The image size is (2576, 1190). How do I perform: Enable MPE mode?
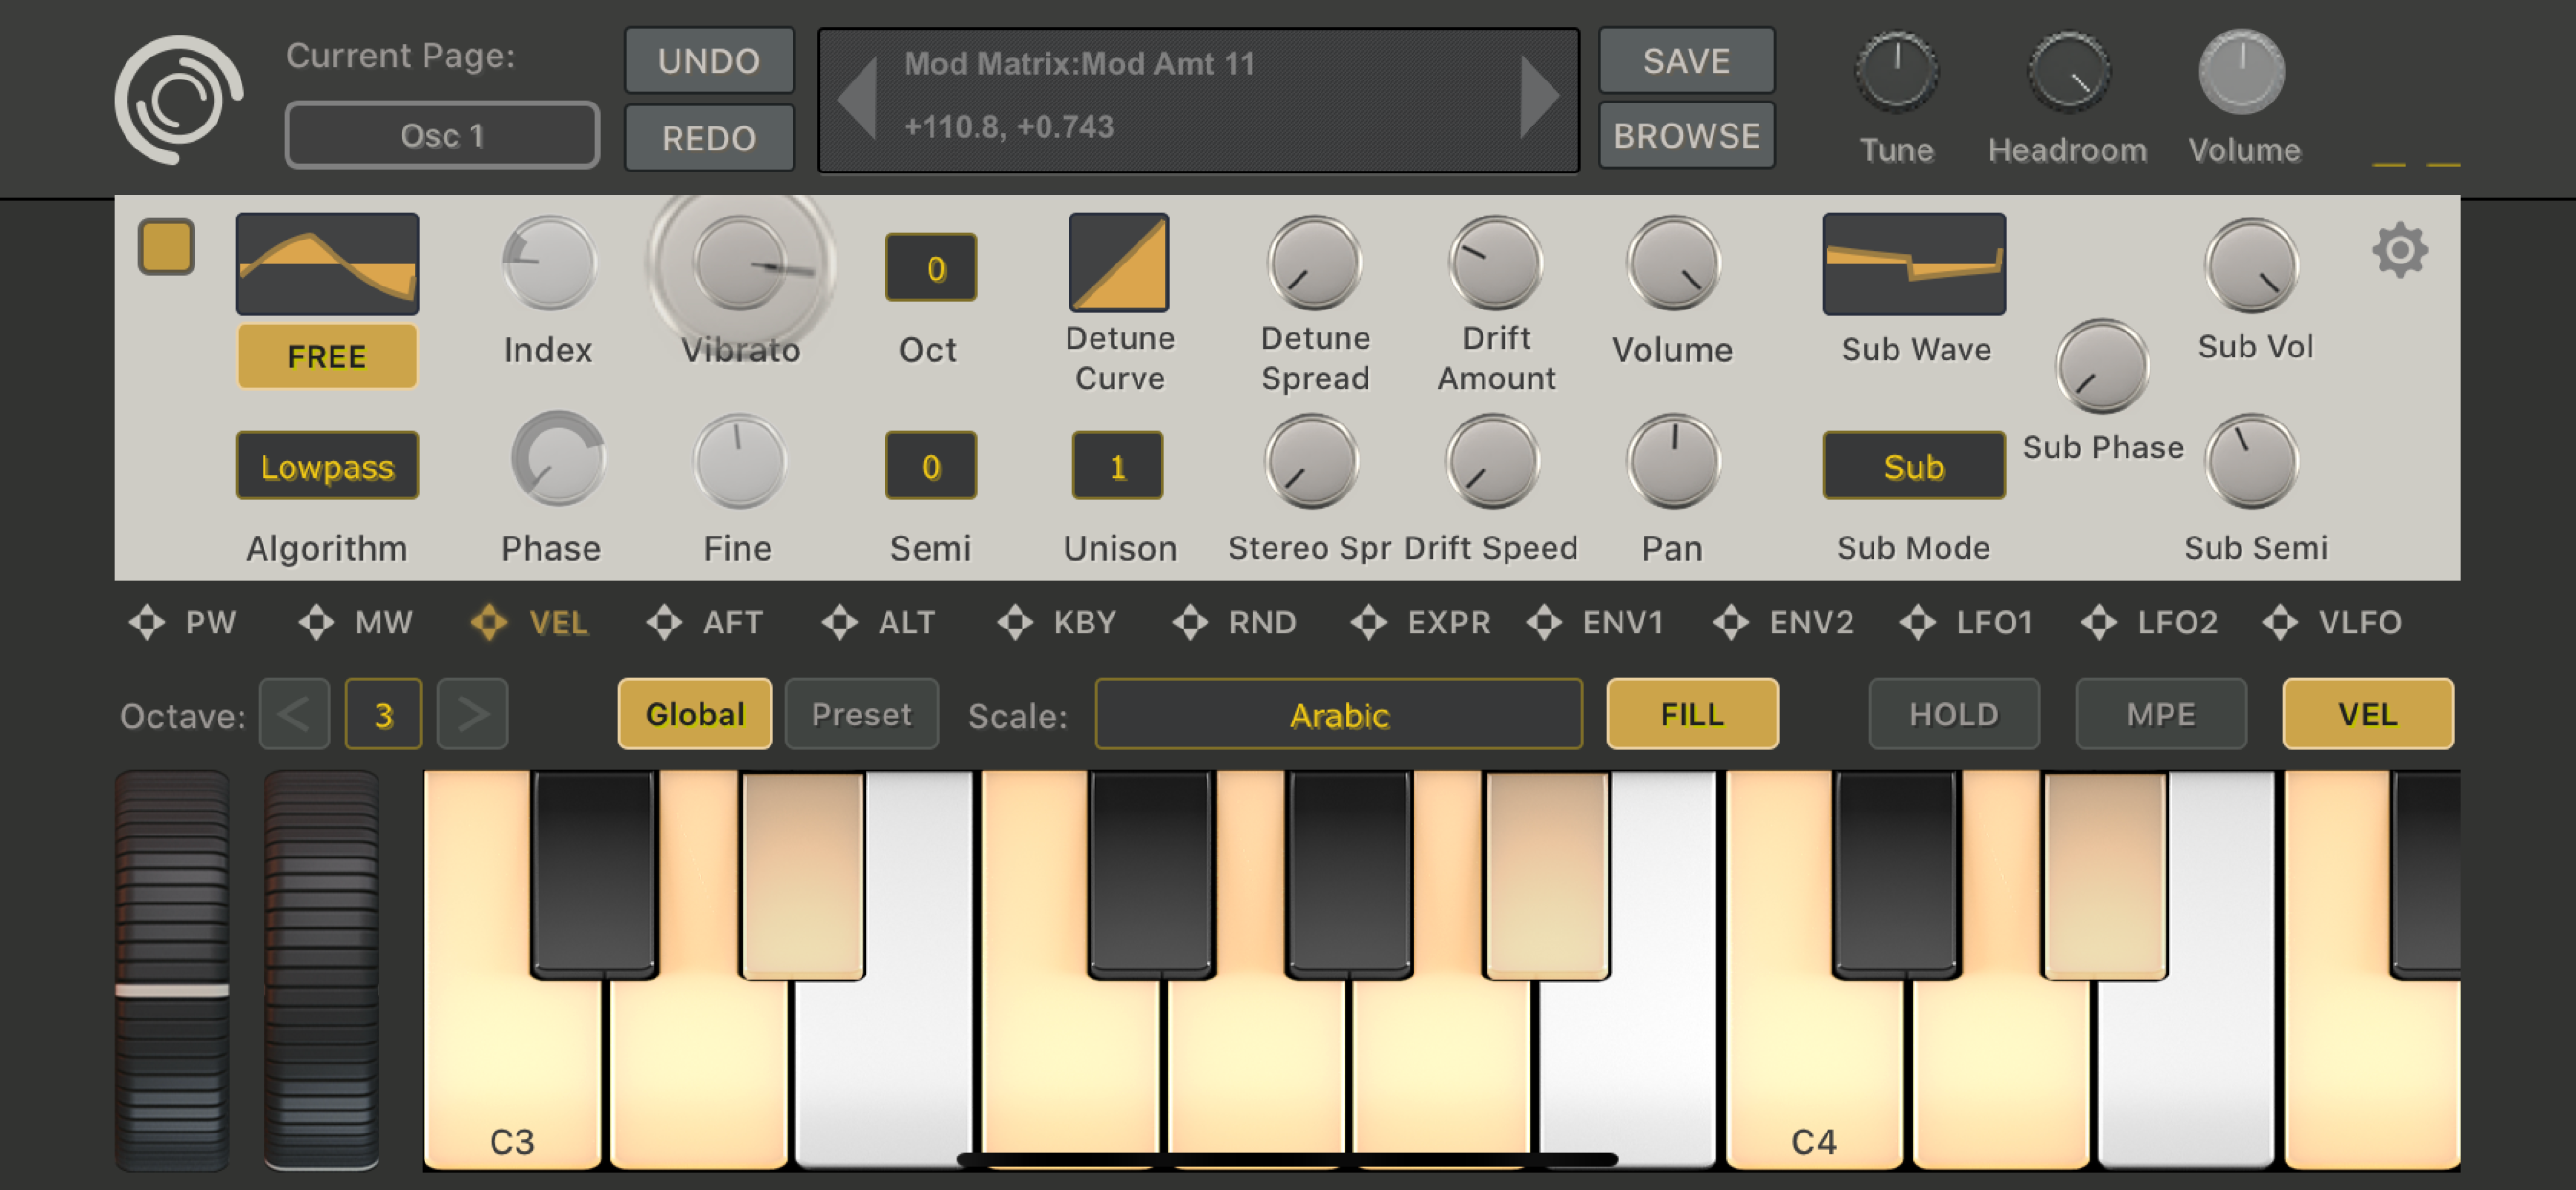[2160, 714]
